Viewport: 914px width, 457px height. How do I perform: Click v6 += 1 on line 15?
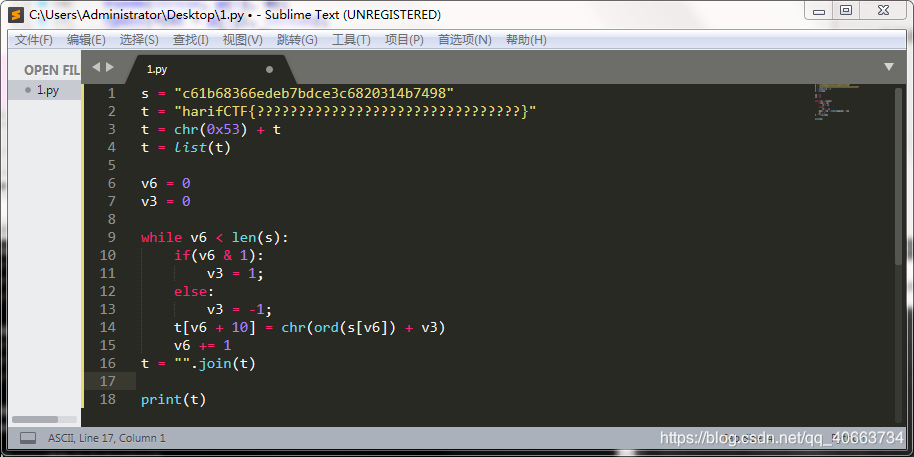(x=203, y=345)
